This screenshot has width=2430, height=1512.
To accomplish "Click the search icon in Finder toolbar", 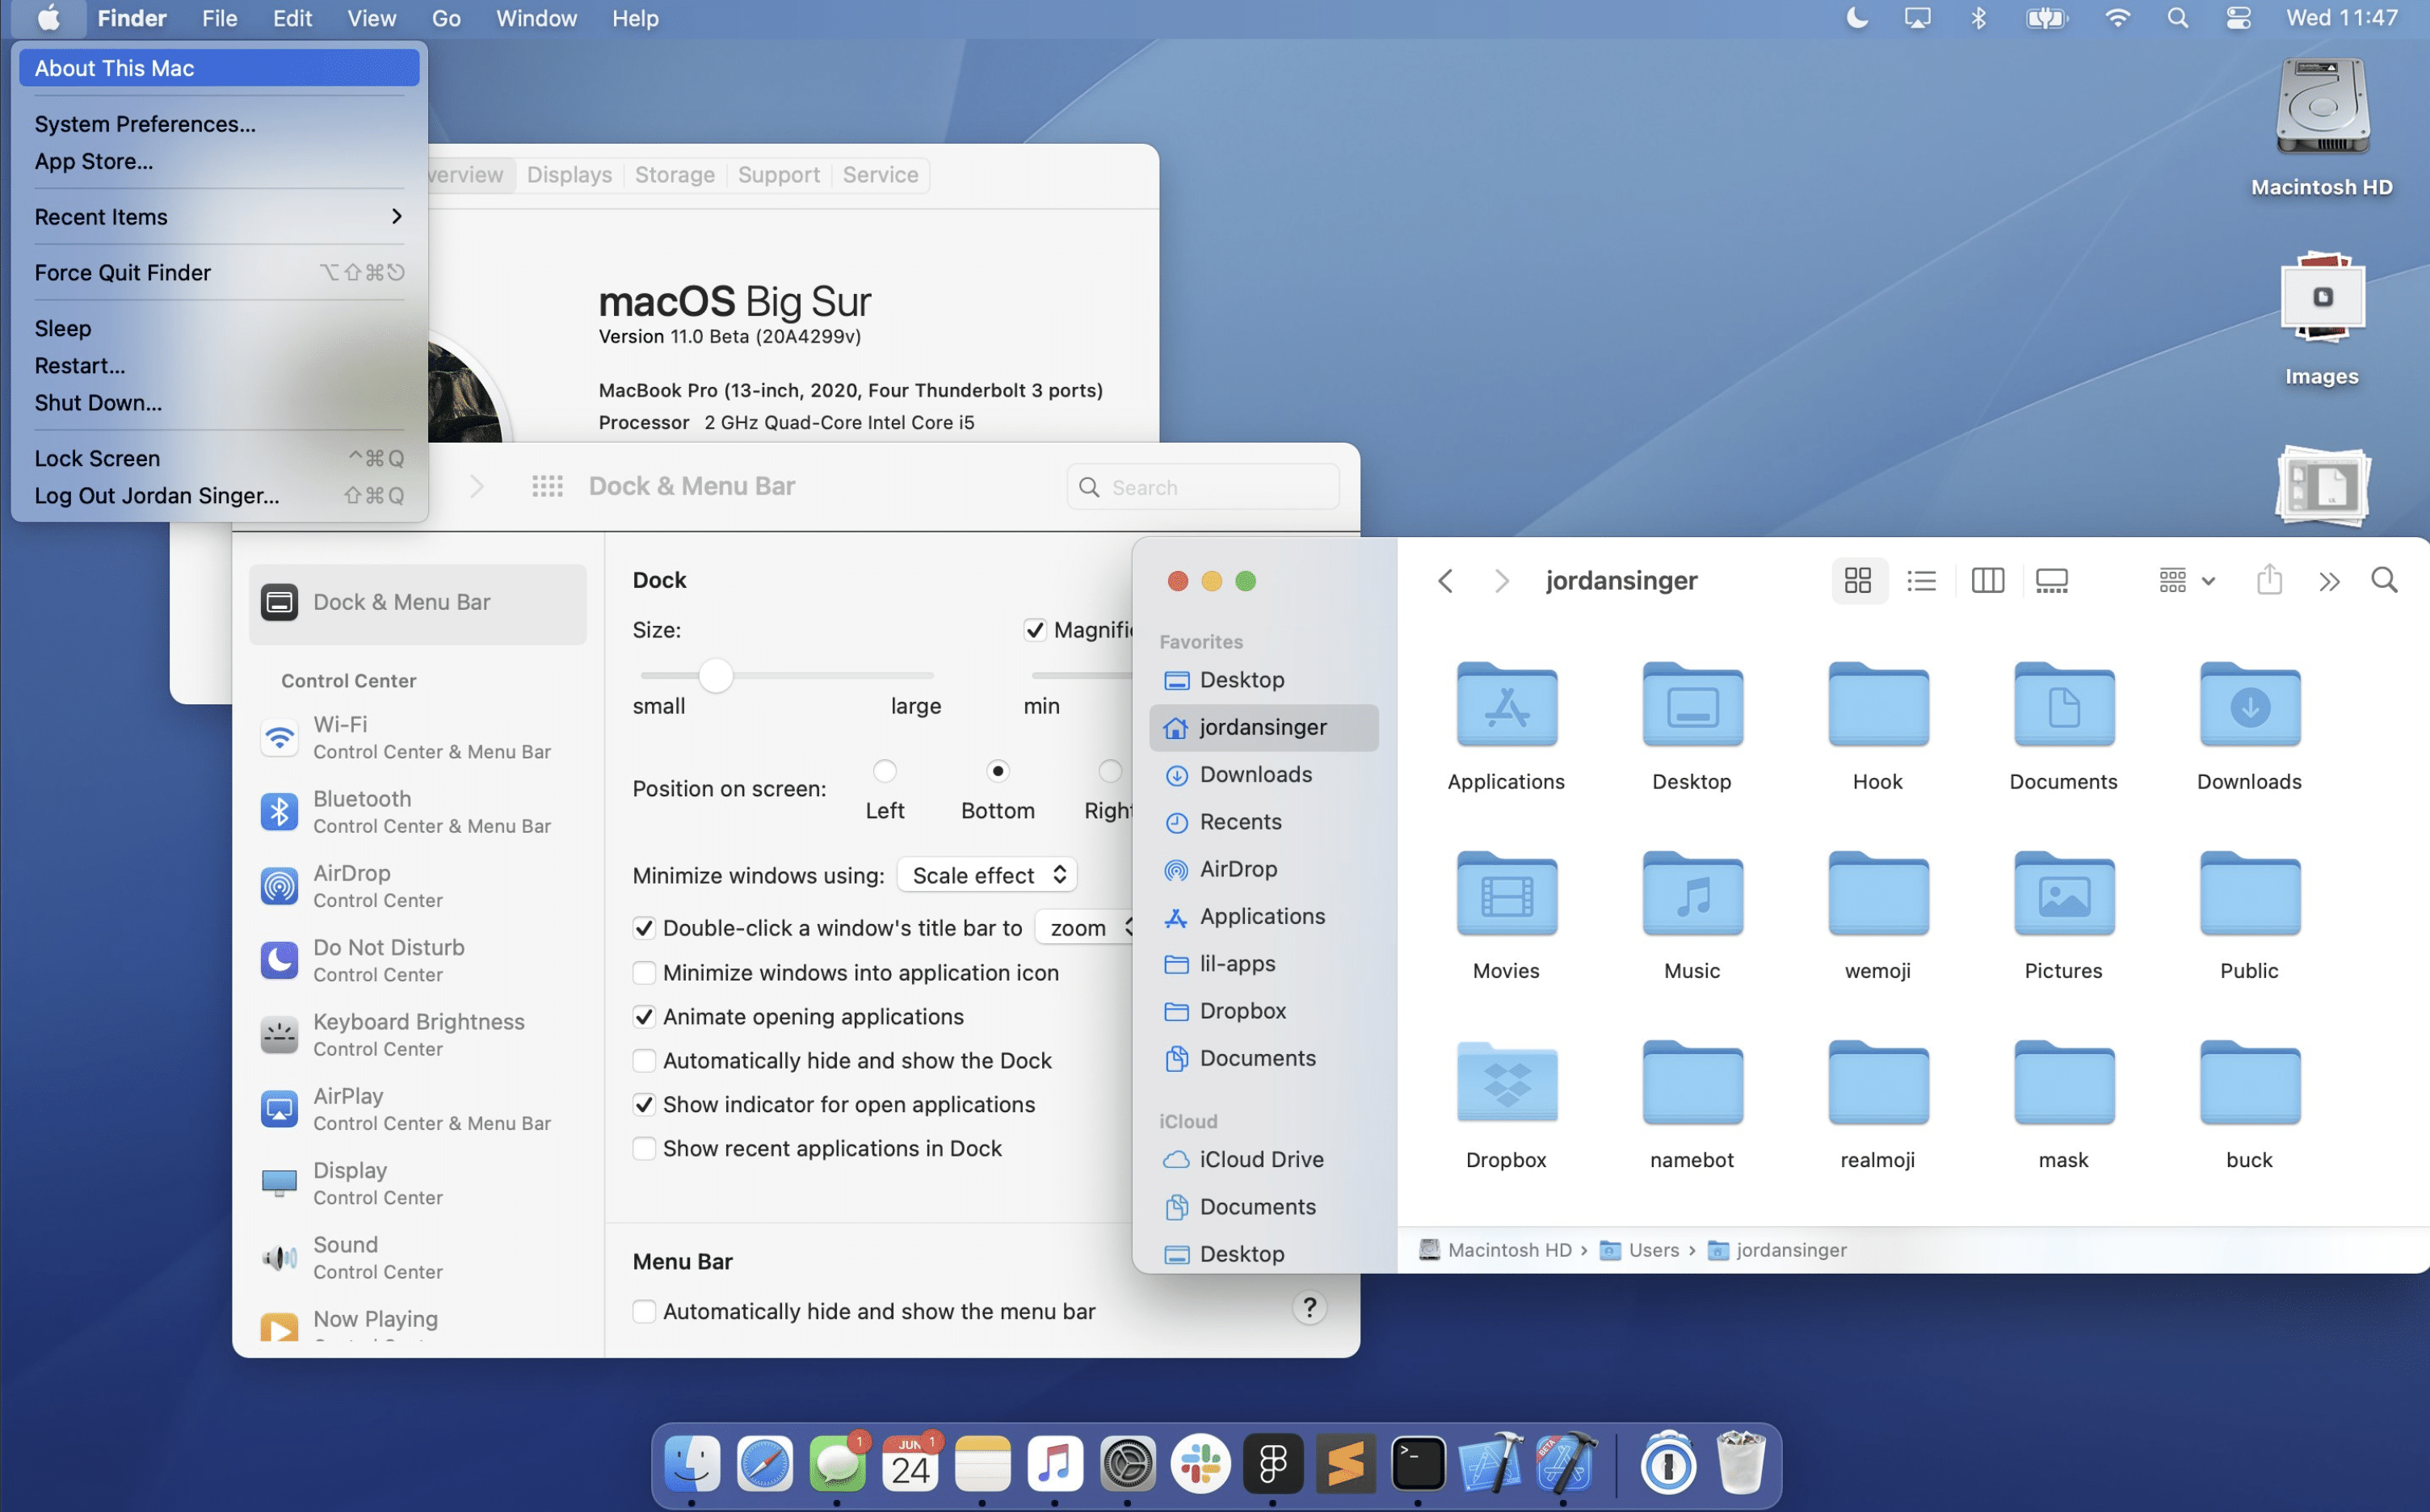I will [2384, 580].
